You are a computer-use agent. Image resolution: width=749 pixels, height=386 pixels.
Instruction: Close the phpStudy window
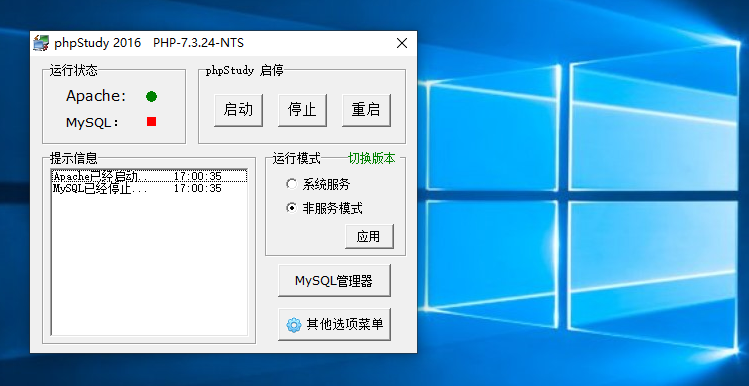coord(402,43)
